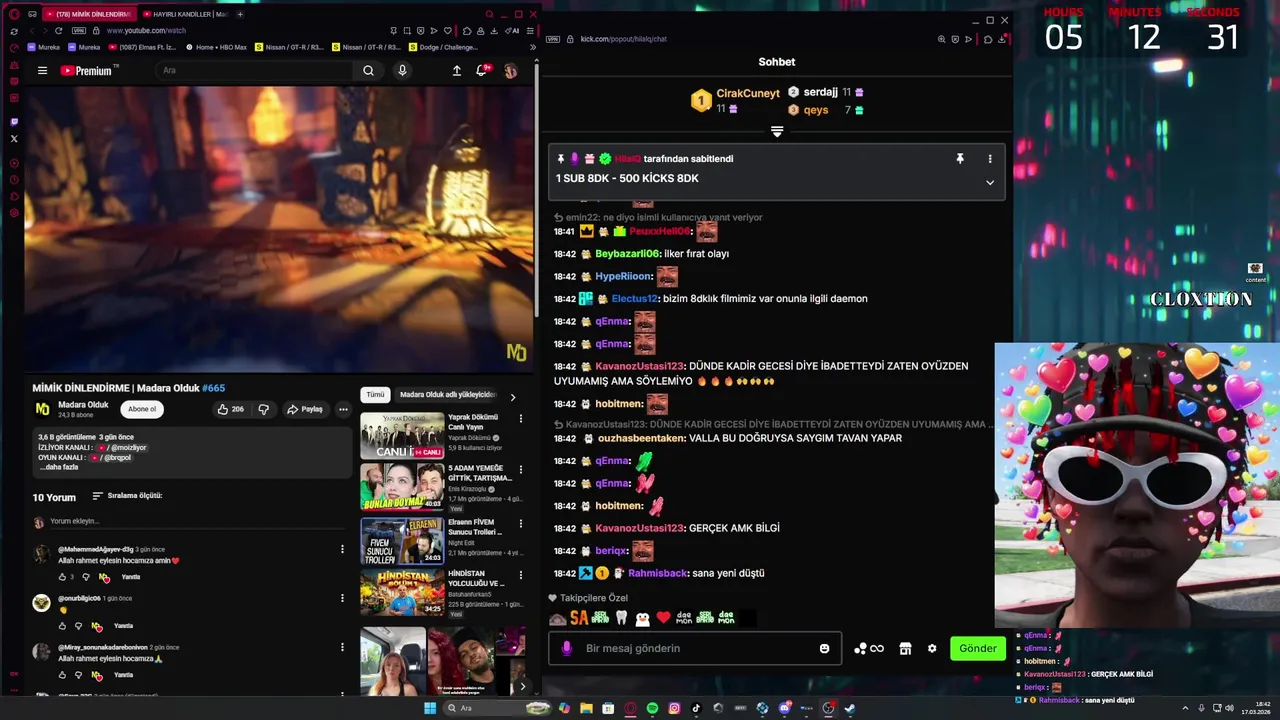This screenshot has width=1280, height=720.
Task: Open options for MehammedAğayev-d3g's comment
Action: 342,549
